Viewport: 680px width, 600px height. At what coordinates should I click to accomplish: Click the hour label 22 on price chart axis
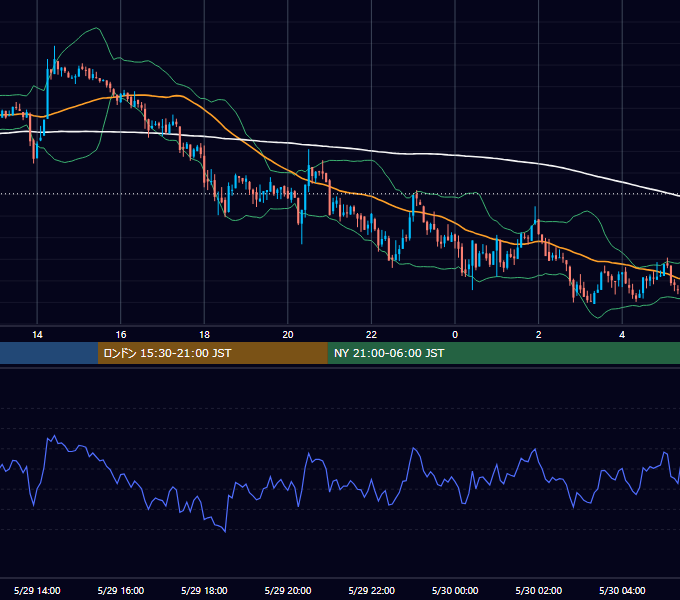point(371,335)
